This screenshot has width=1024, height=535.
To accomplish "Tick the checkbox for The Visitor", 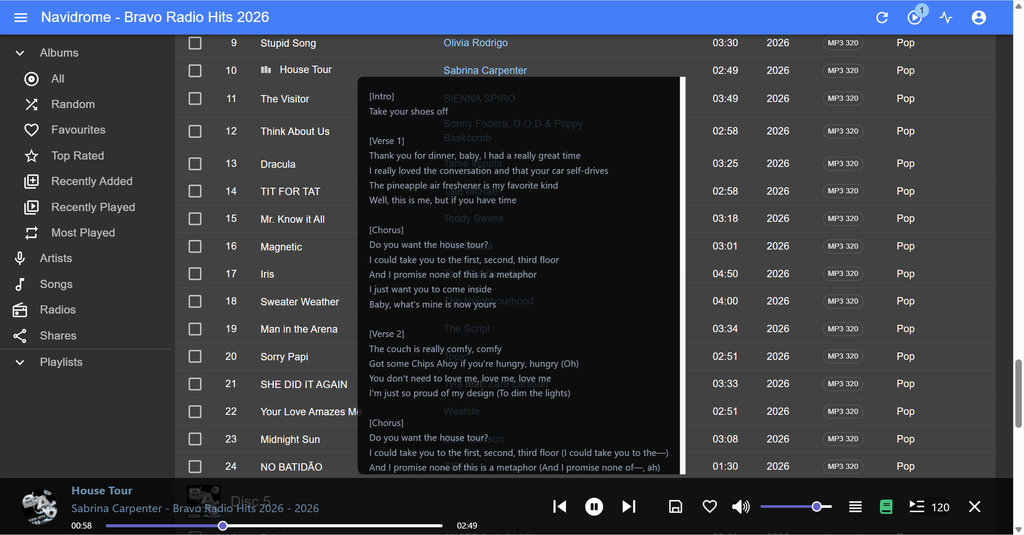I will [x=195, y=99].
